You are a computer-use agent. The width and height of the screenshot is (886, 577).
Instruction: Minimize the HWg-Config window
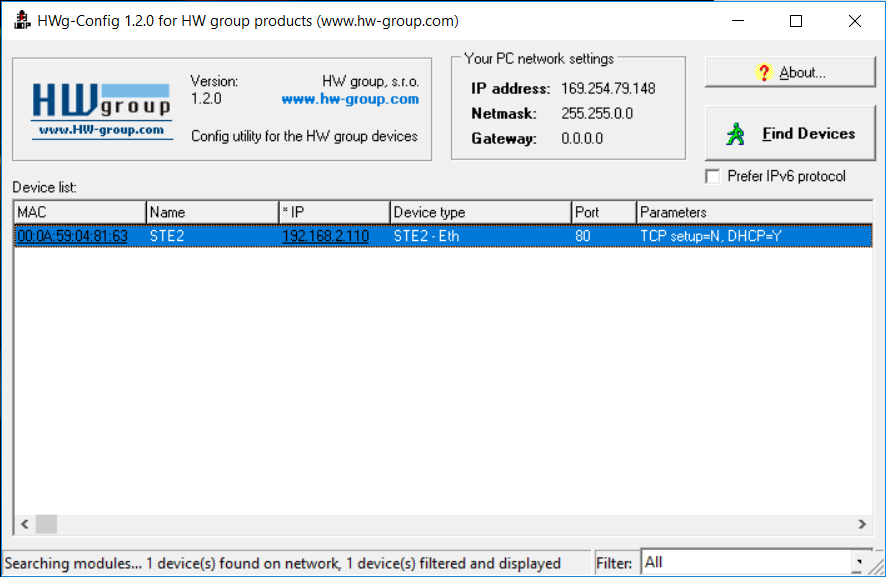pos(737,21)
